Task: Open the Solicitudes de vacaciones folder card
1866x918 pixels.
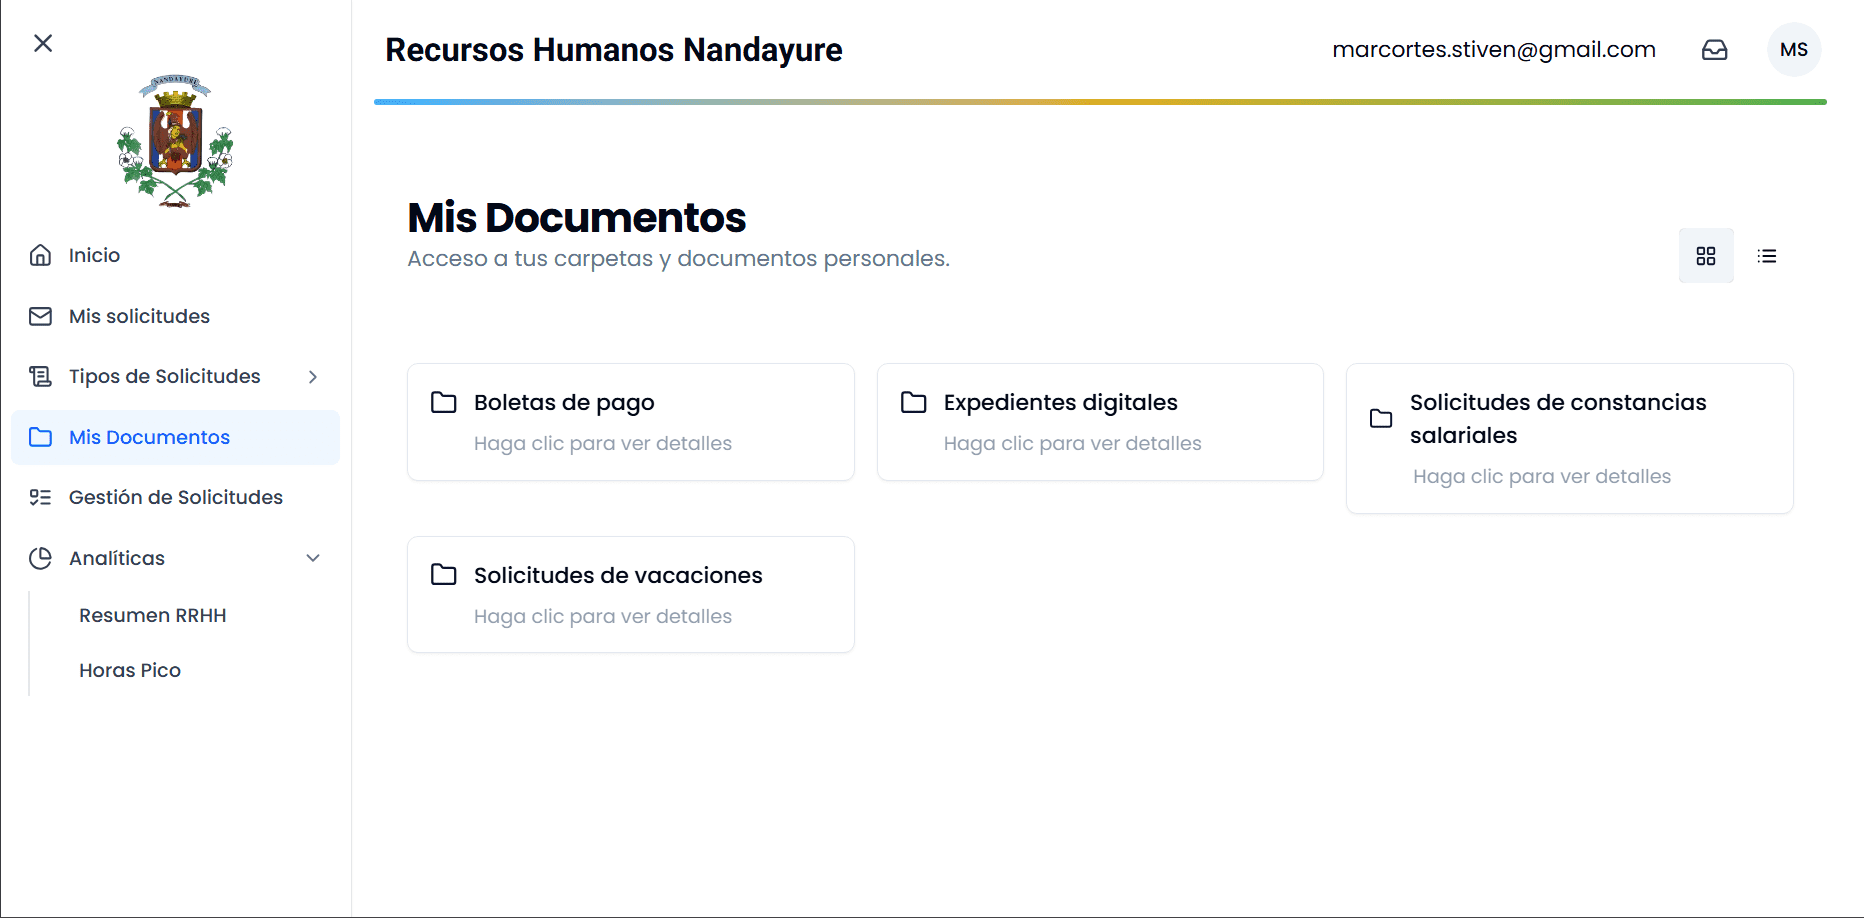Action: [x=631, y=594]
